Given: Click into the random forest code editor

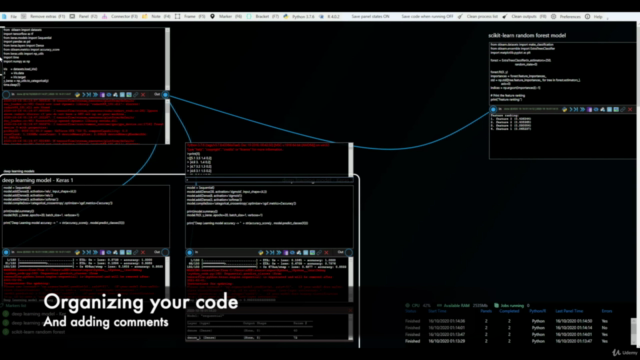Looking at the screenshot, I should tap(562, 73).
